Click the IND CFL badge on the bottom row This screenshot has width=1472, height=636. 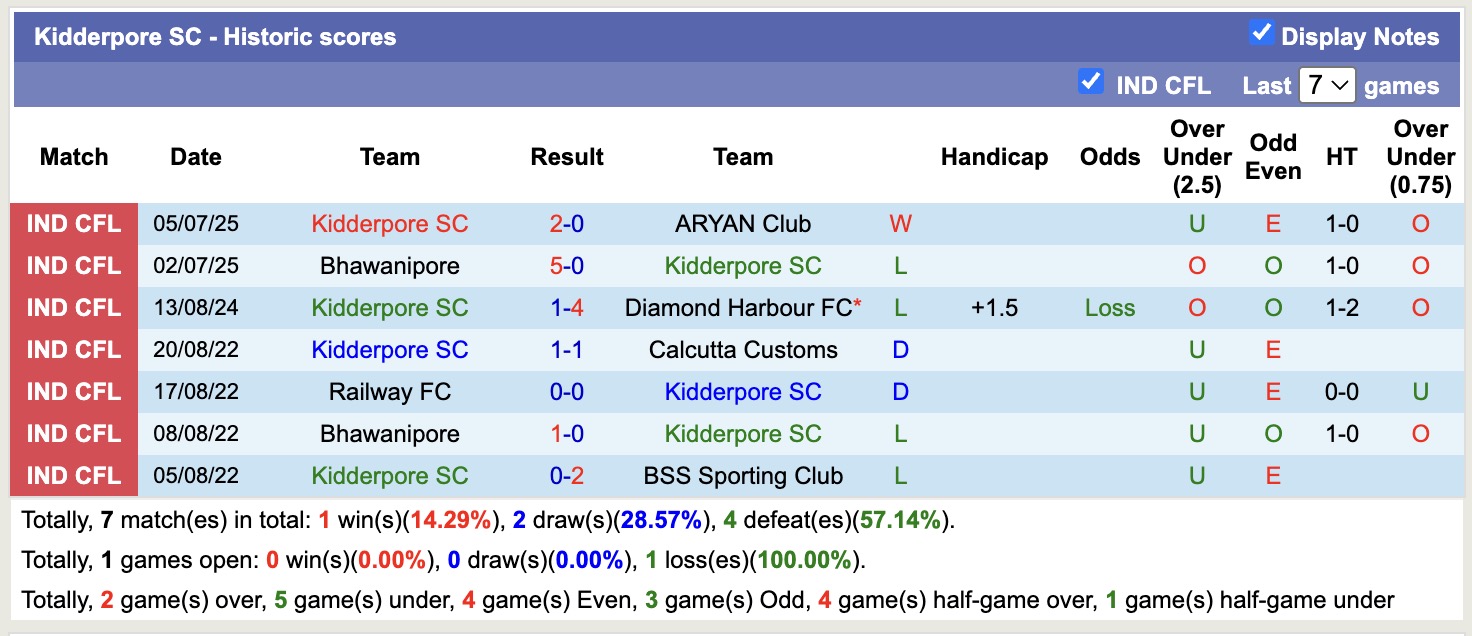tap(74, 475)
